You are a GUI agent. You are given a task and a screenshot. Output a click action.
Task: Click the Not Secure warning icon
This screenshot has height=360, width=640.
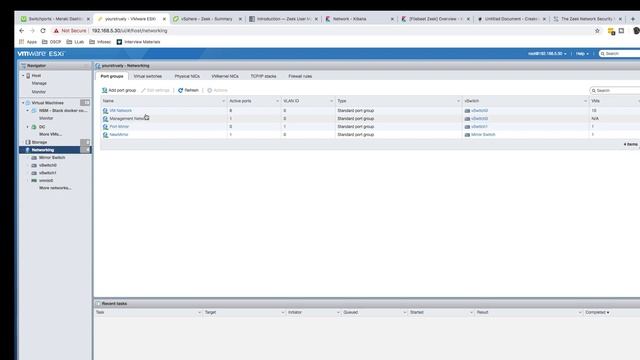click(56, 31)
